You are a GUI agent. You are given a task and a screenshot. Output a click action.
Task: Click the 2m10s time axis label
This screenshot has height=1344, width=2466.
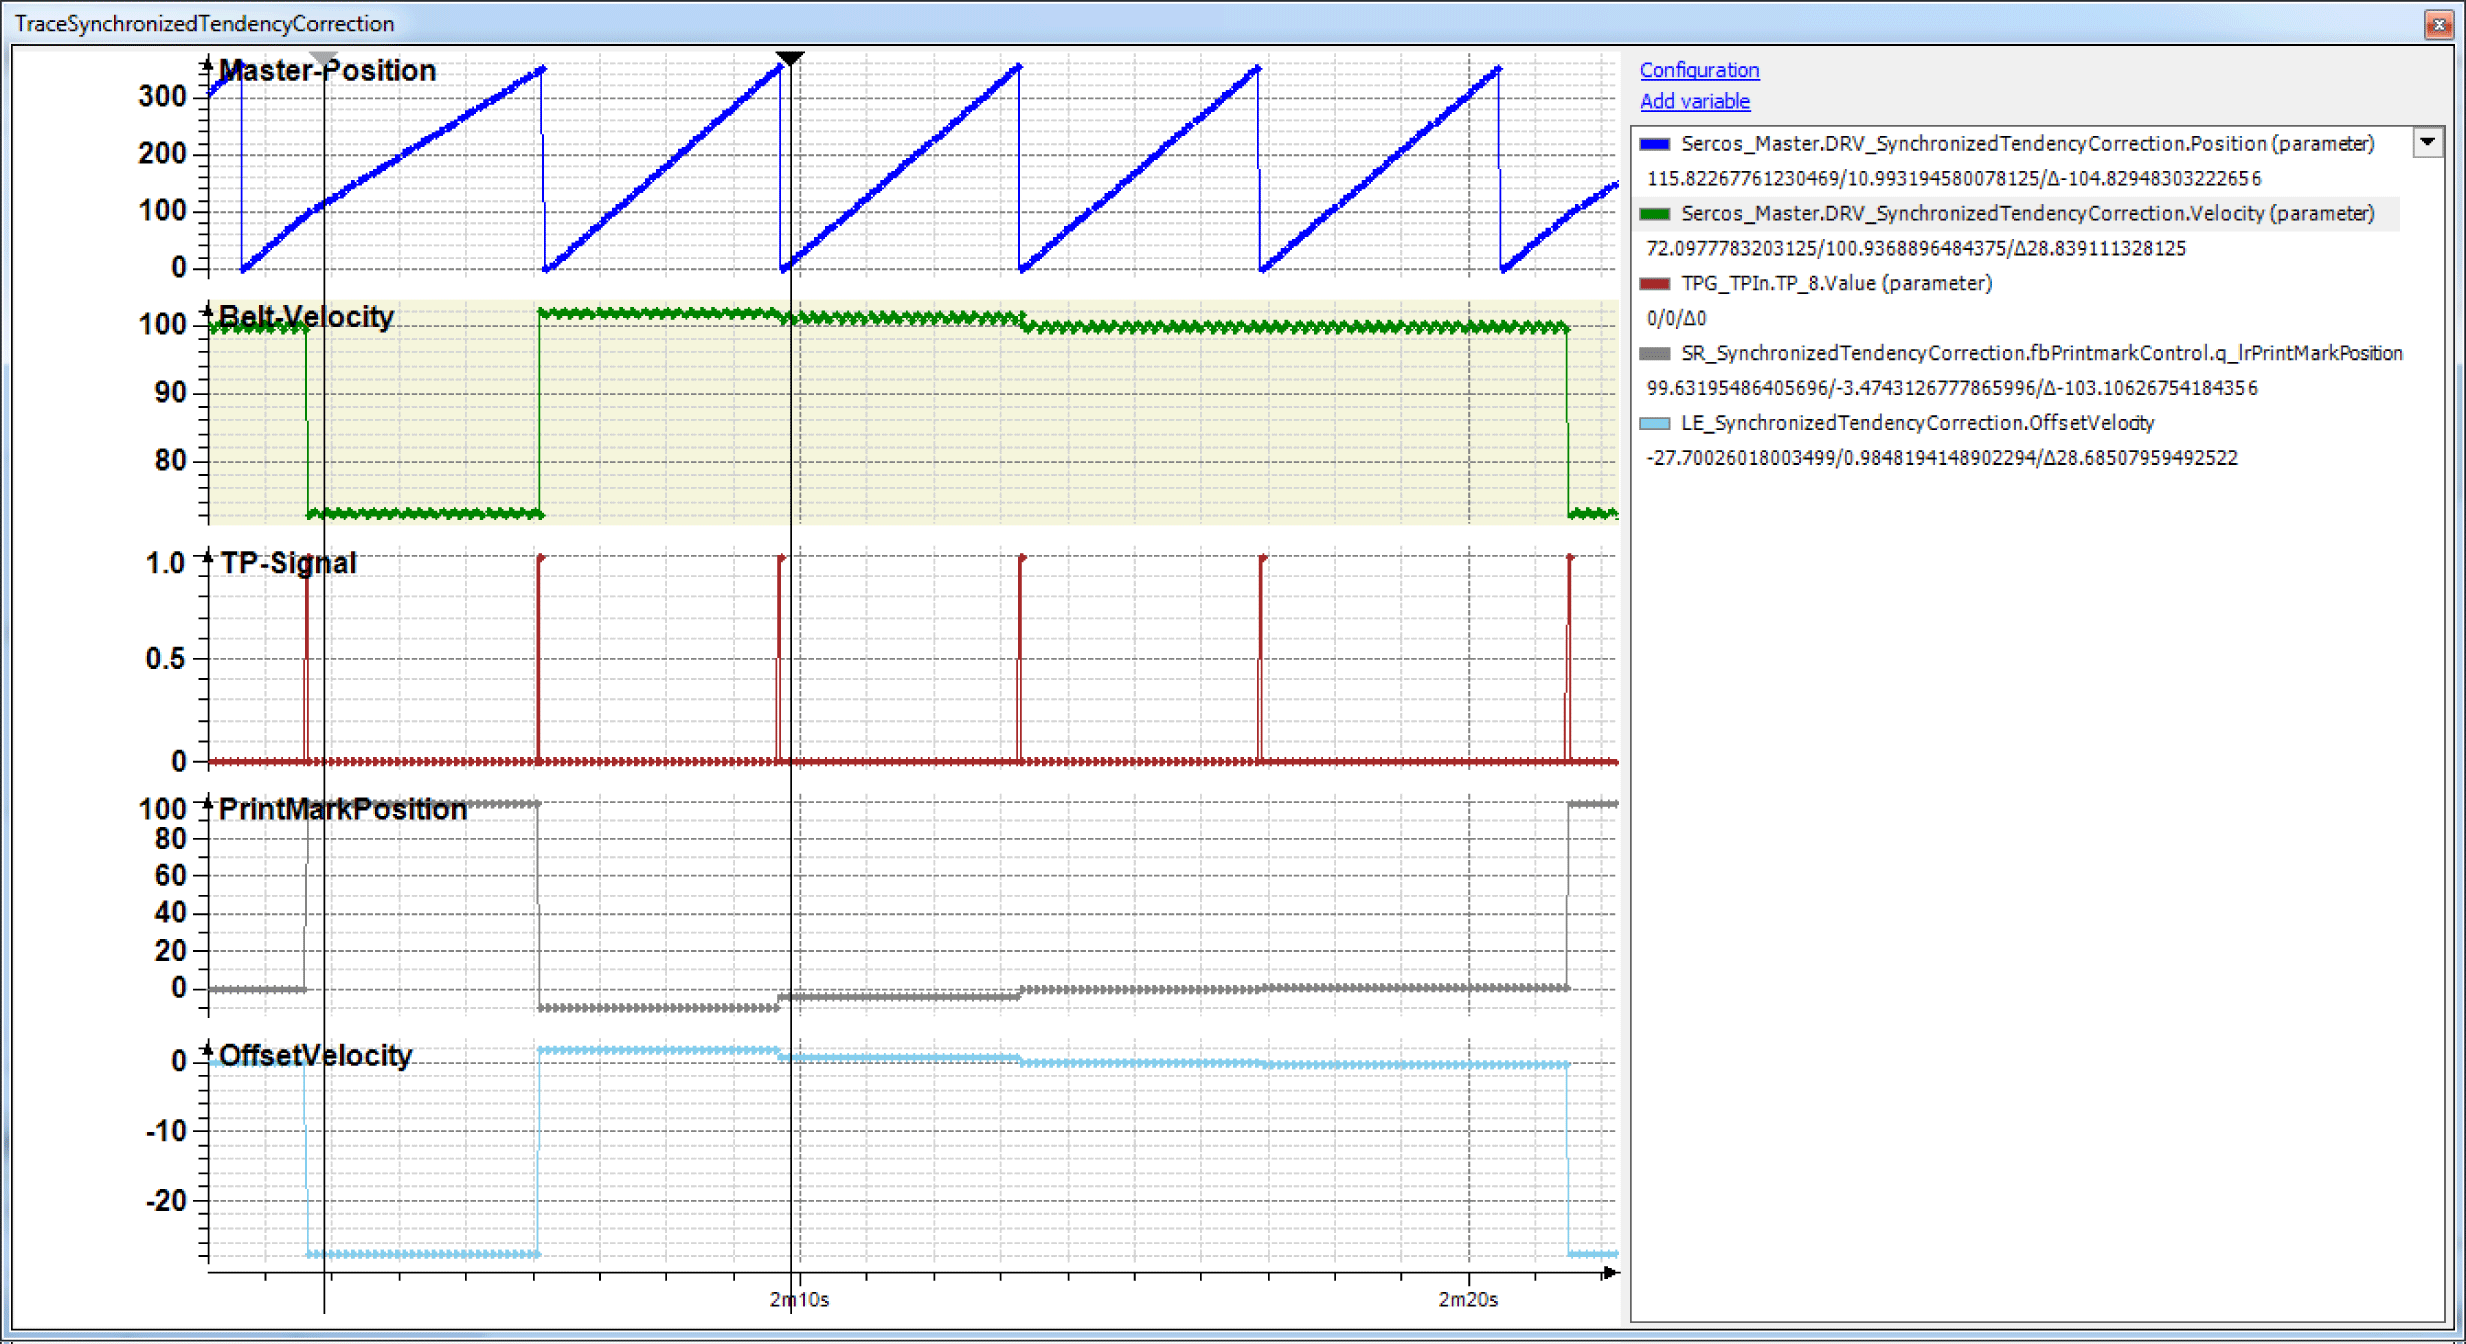(799, 1299)
